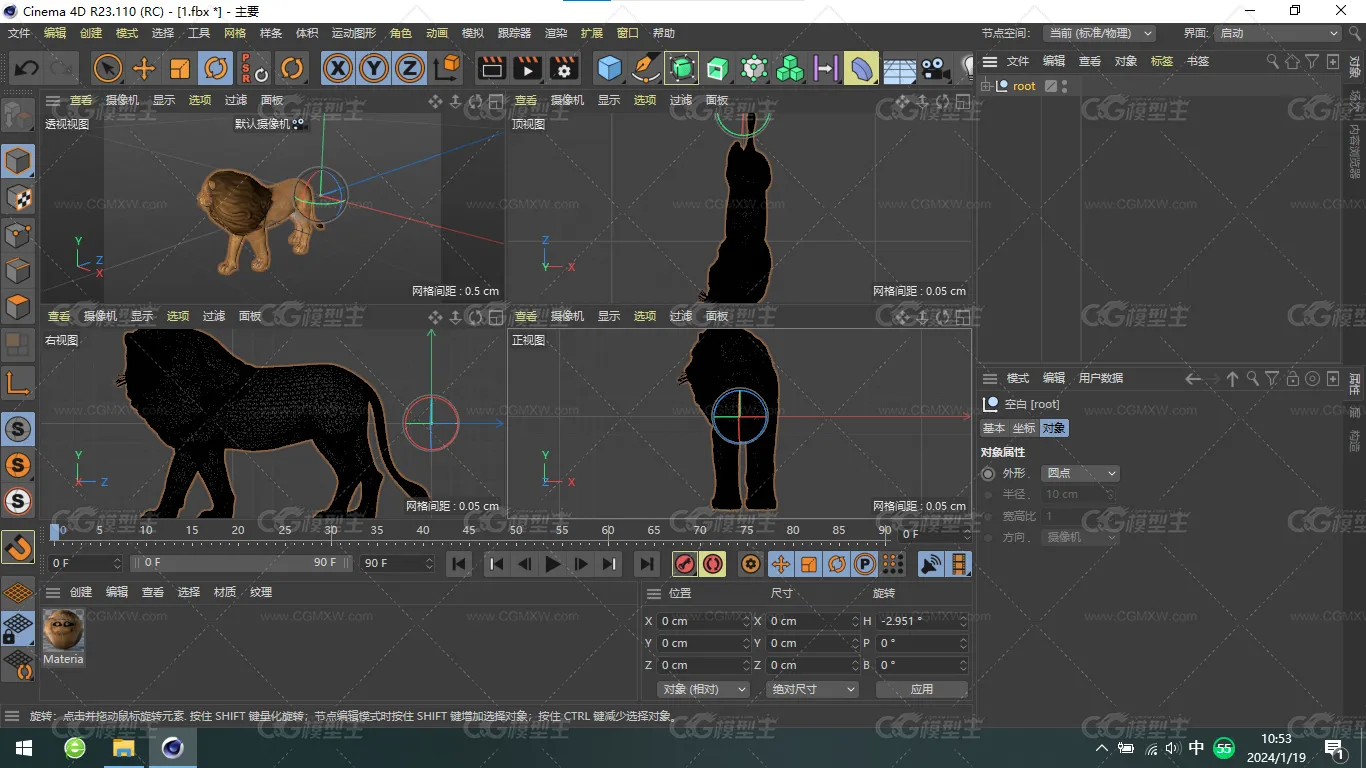Image resolution: width=1366 pixels, height=768 pixels.
Task: Select the Model mode cube icon
Action: point(18,161)
